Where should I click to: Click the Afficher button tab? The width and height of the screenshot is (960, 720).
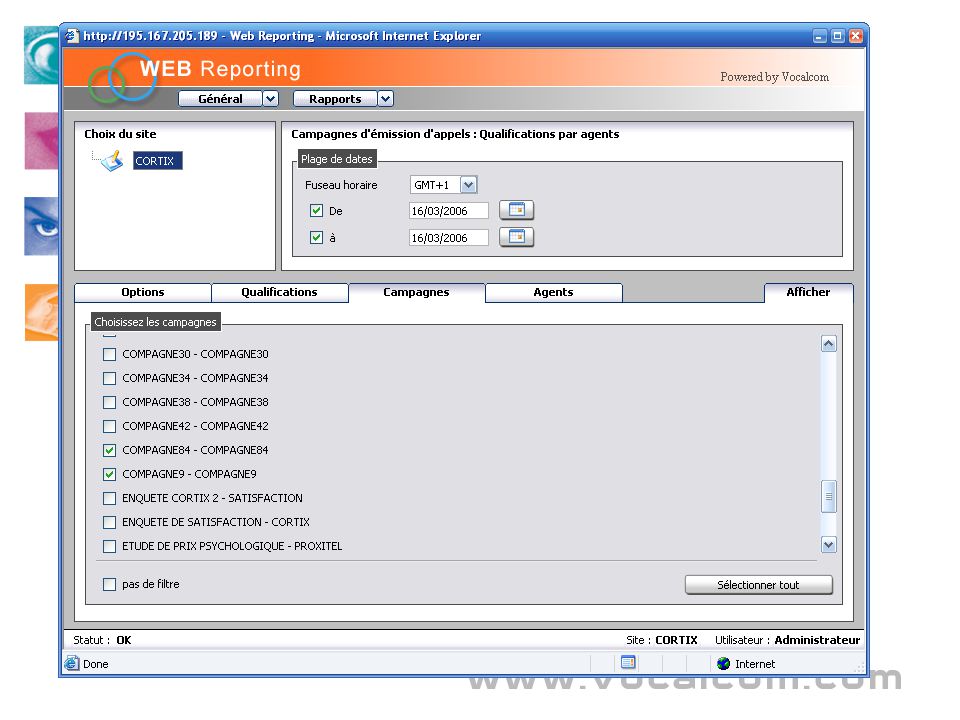(808, 292)
